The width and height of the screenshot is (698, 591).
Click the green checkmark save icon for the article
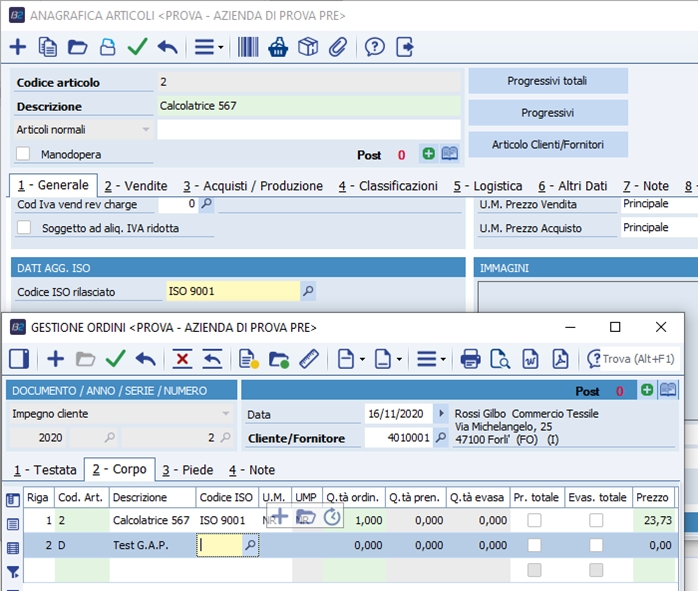tap(137, 47)
